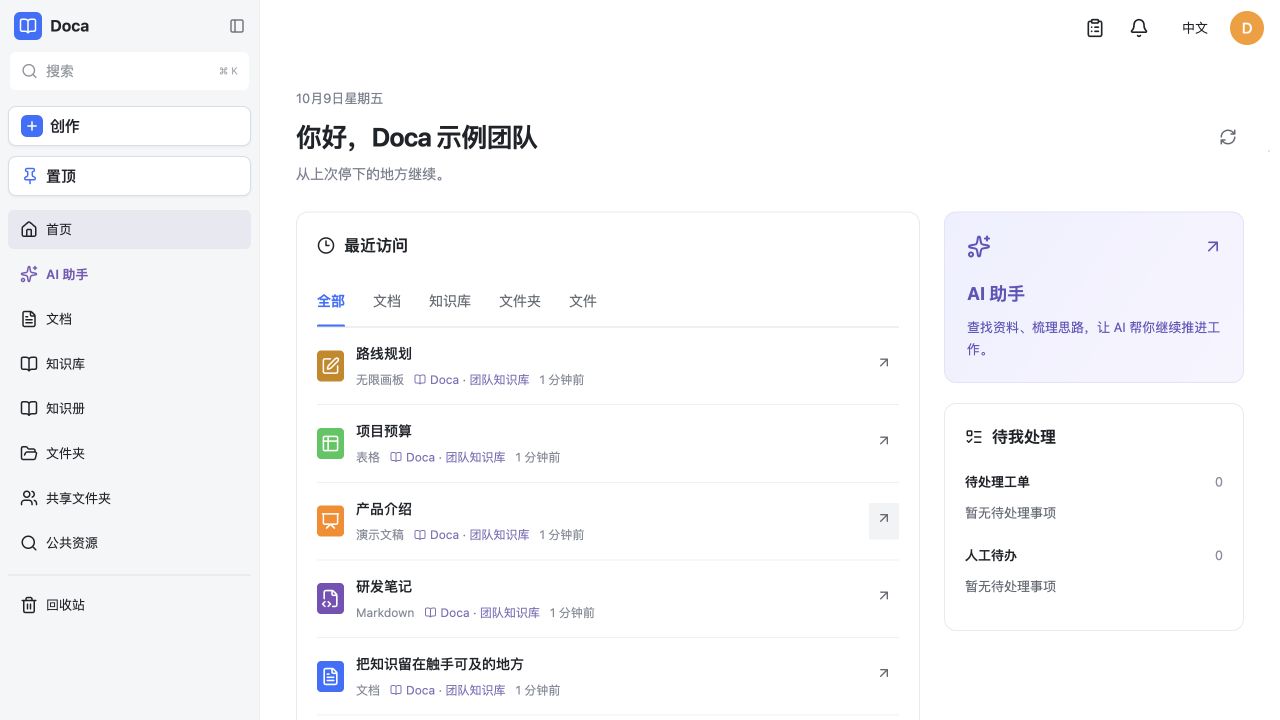
Task: Click the 创作 button
Action: tap(130, 126)
